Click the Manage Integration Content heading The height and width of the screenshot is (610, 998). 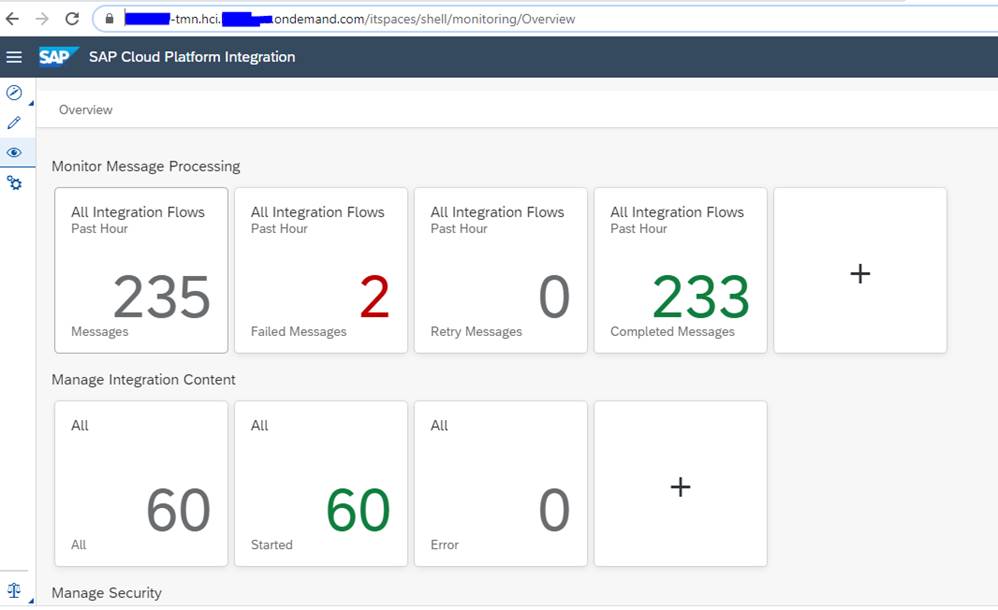(143, 379)
